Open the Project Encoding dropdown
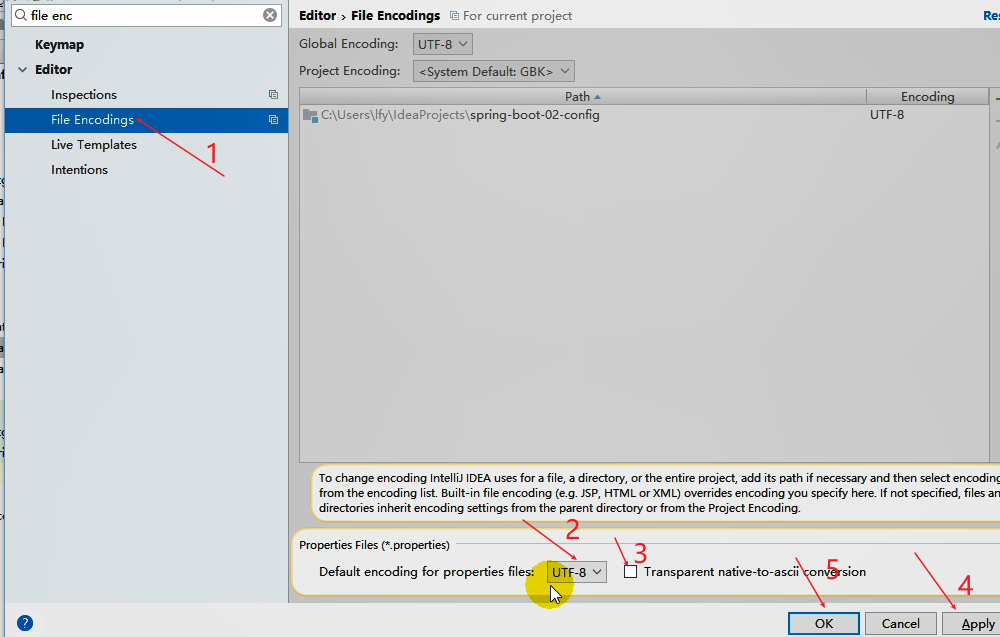The width and height of the screenshot is (1000, 637). [x=494, y=71]
